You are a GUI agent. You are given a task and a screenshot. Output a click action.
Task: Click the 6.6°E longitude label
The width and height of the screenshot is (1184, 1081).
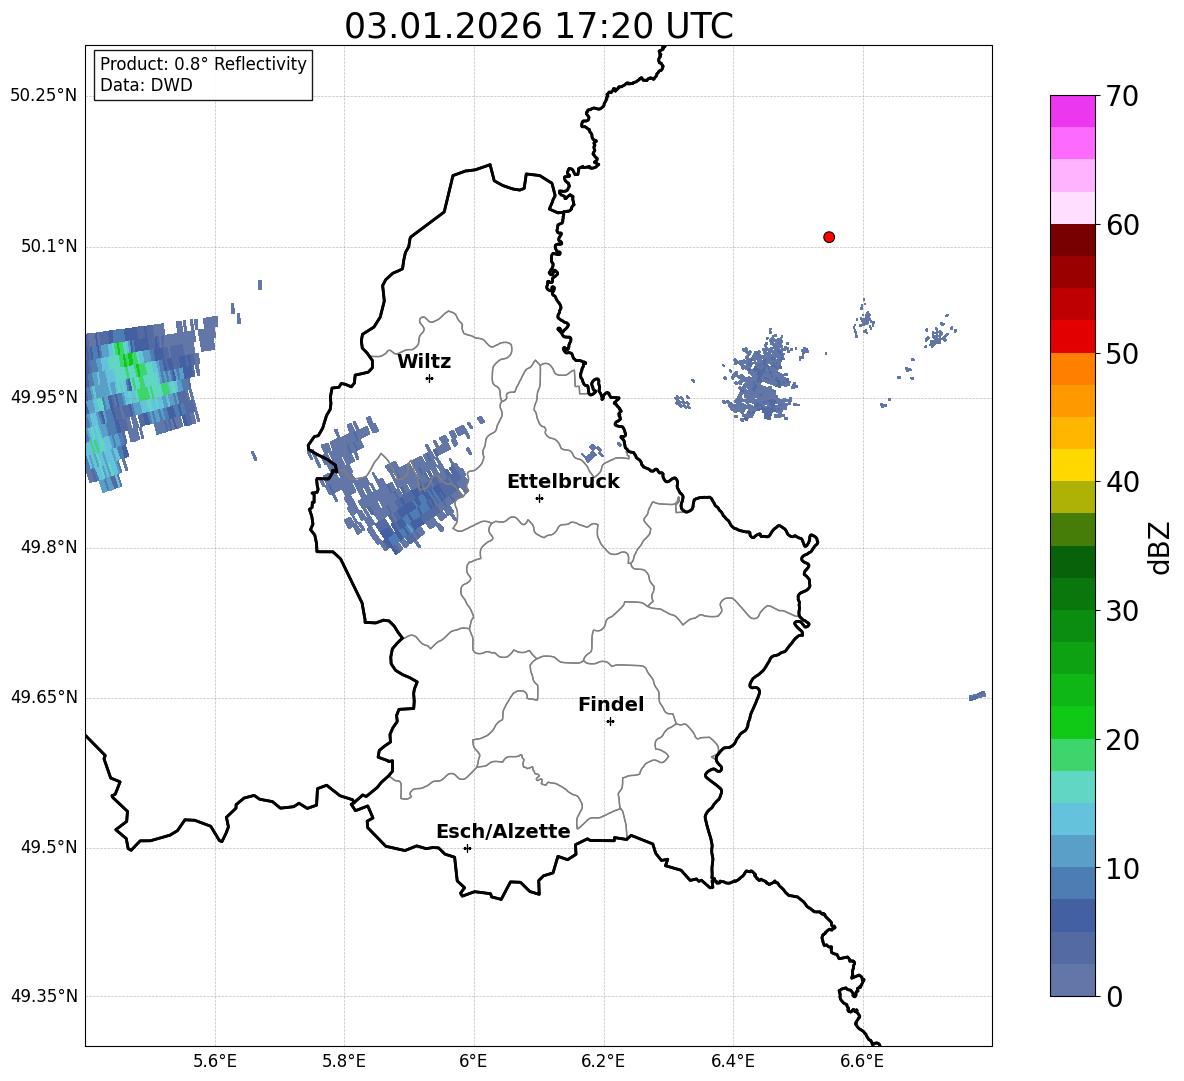(862, 1061)
